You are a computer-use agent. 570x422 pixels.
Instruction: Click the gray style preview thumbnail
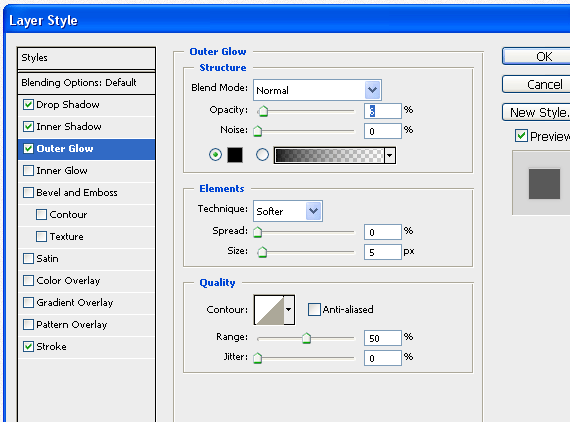pyautogui.click(x=544, y=184)
